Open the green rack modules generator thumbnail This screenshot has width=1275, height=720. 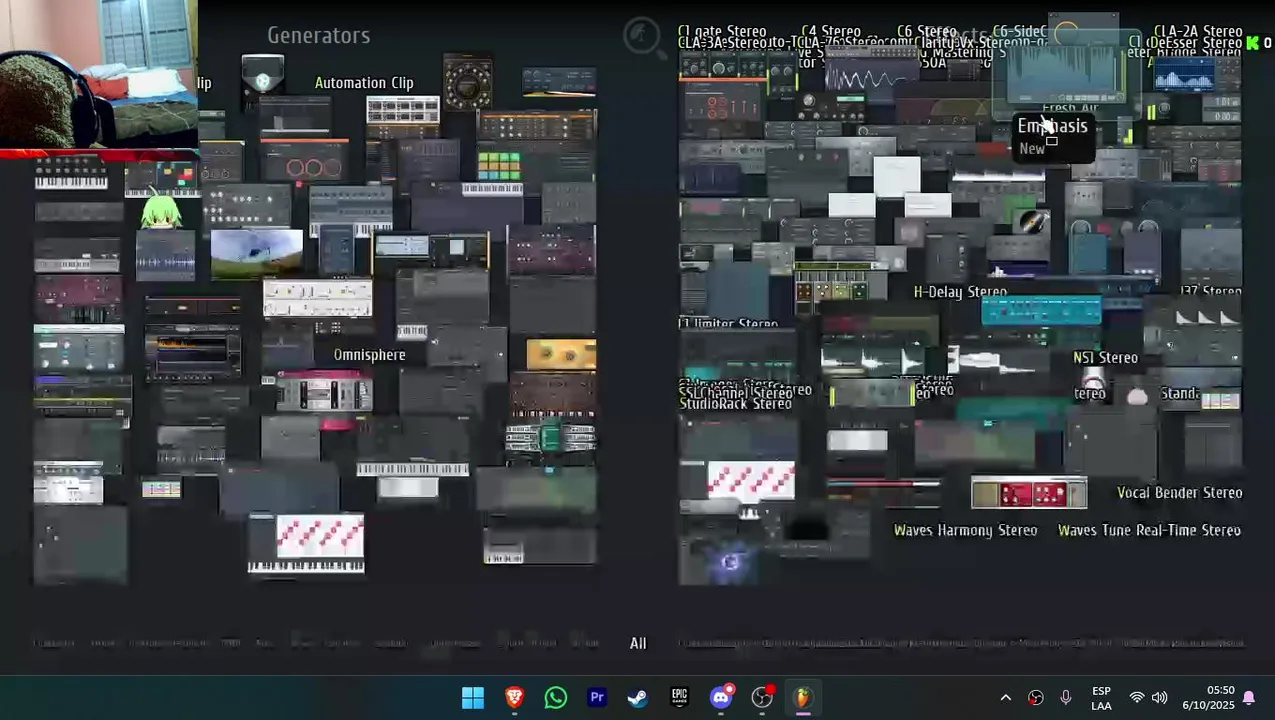coord(550,438)
